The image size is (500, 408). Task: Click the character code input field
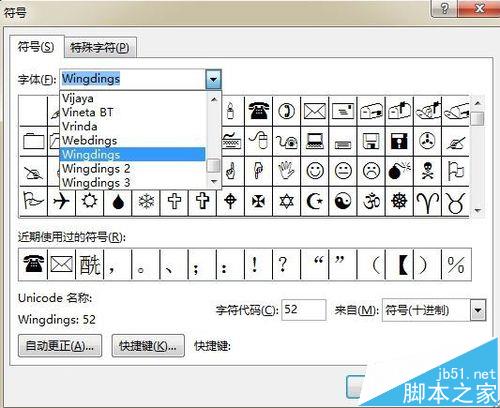pos(304,310)
